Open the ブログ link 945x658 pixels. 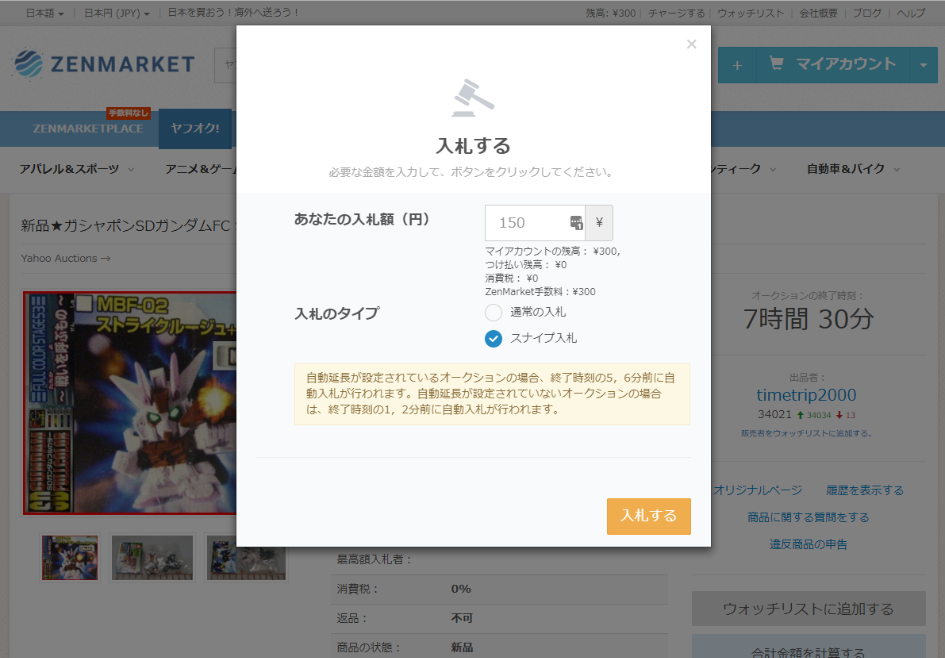point(867,13)
